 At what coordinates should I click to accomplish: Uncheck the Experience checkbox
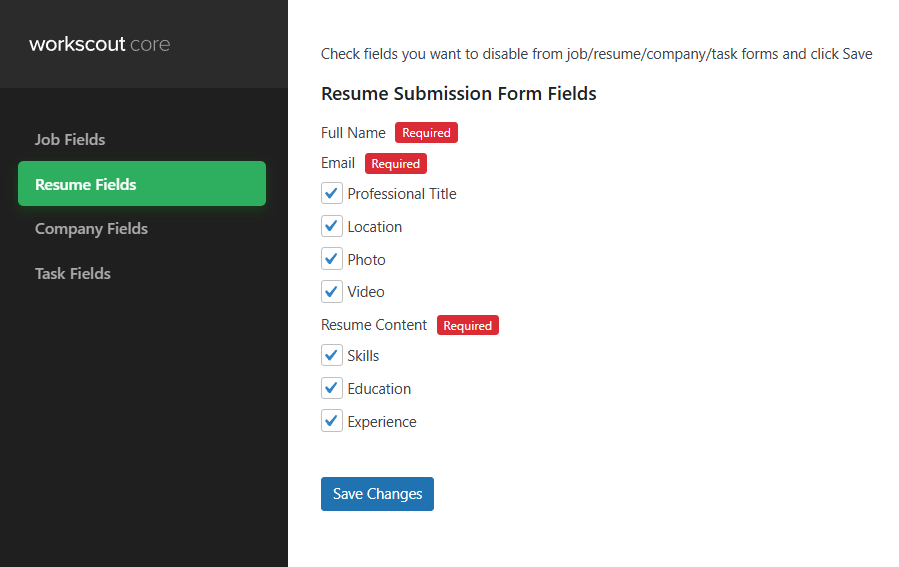coord(332,421)
